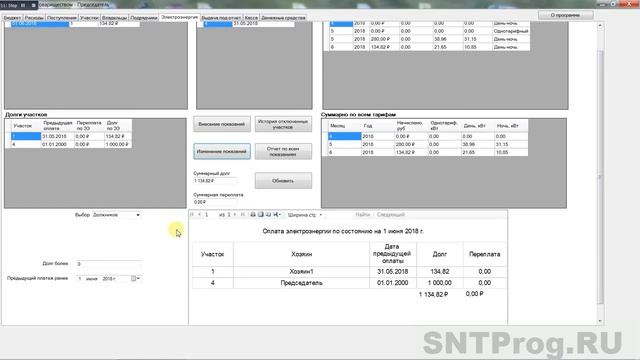Open calendar dropdown on the date picker

click(x=136, y=278)
